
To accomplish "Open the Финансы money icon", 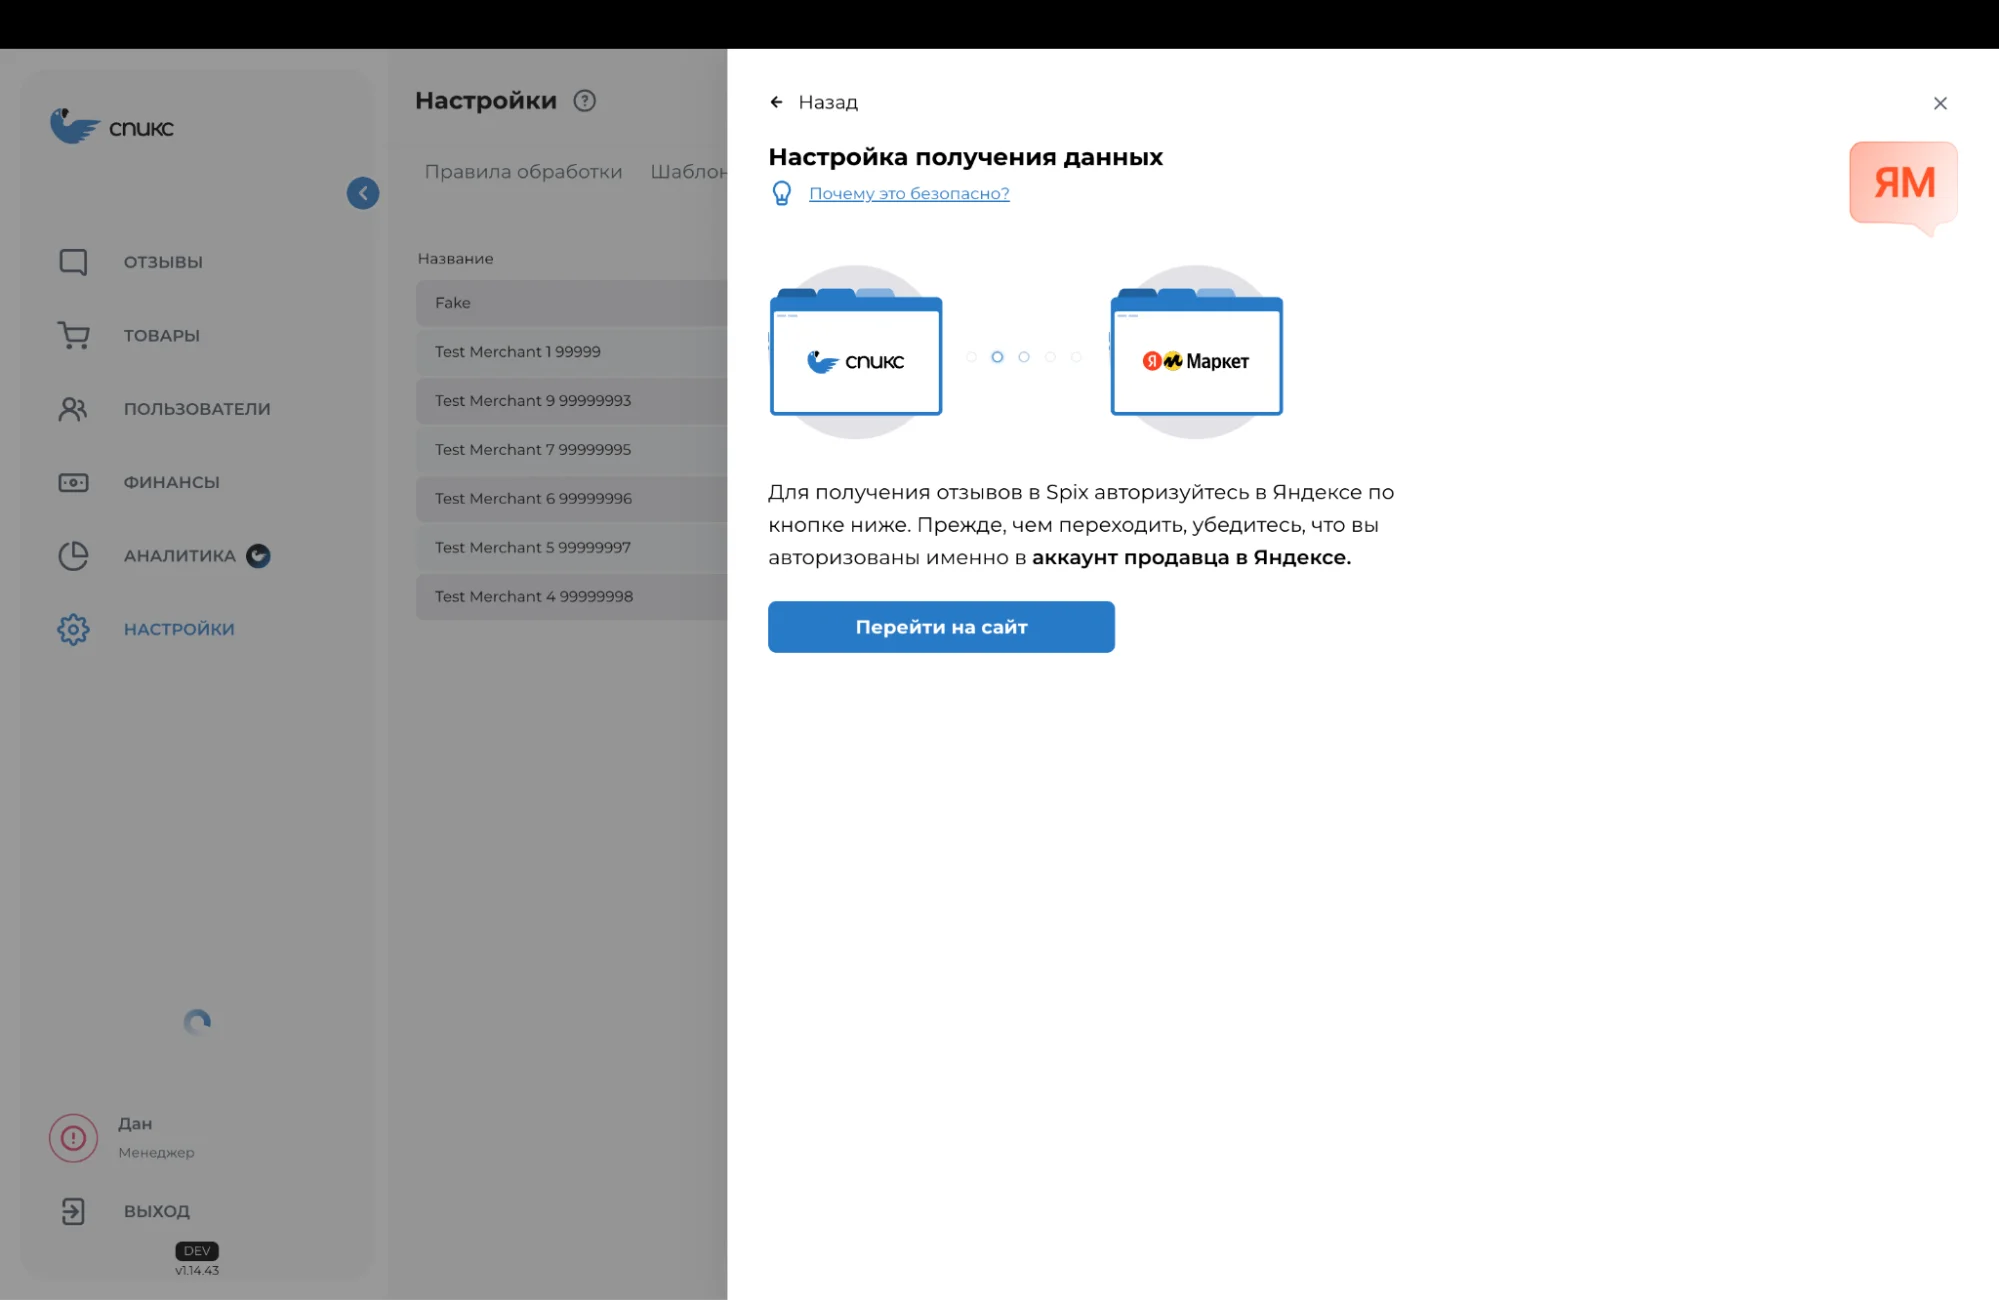I will coord(73,482).
